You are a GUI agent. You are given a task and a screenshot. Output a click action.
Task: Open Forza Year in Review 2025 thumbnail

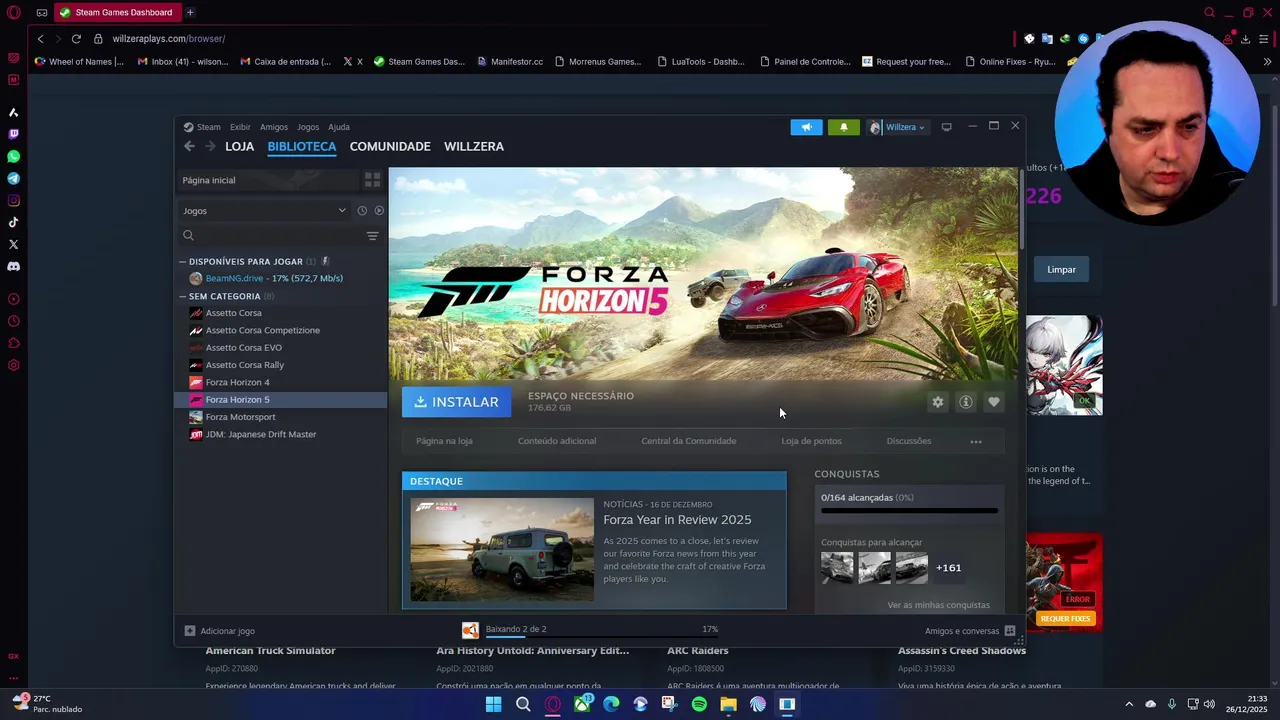point(502,550)
